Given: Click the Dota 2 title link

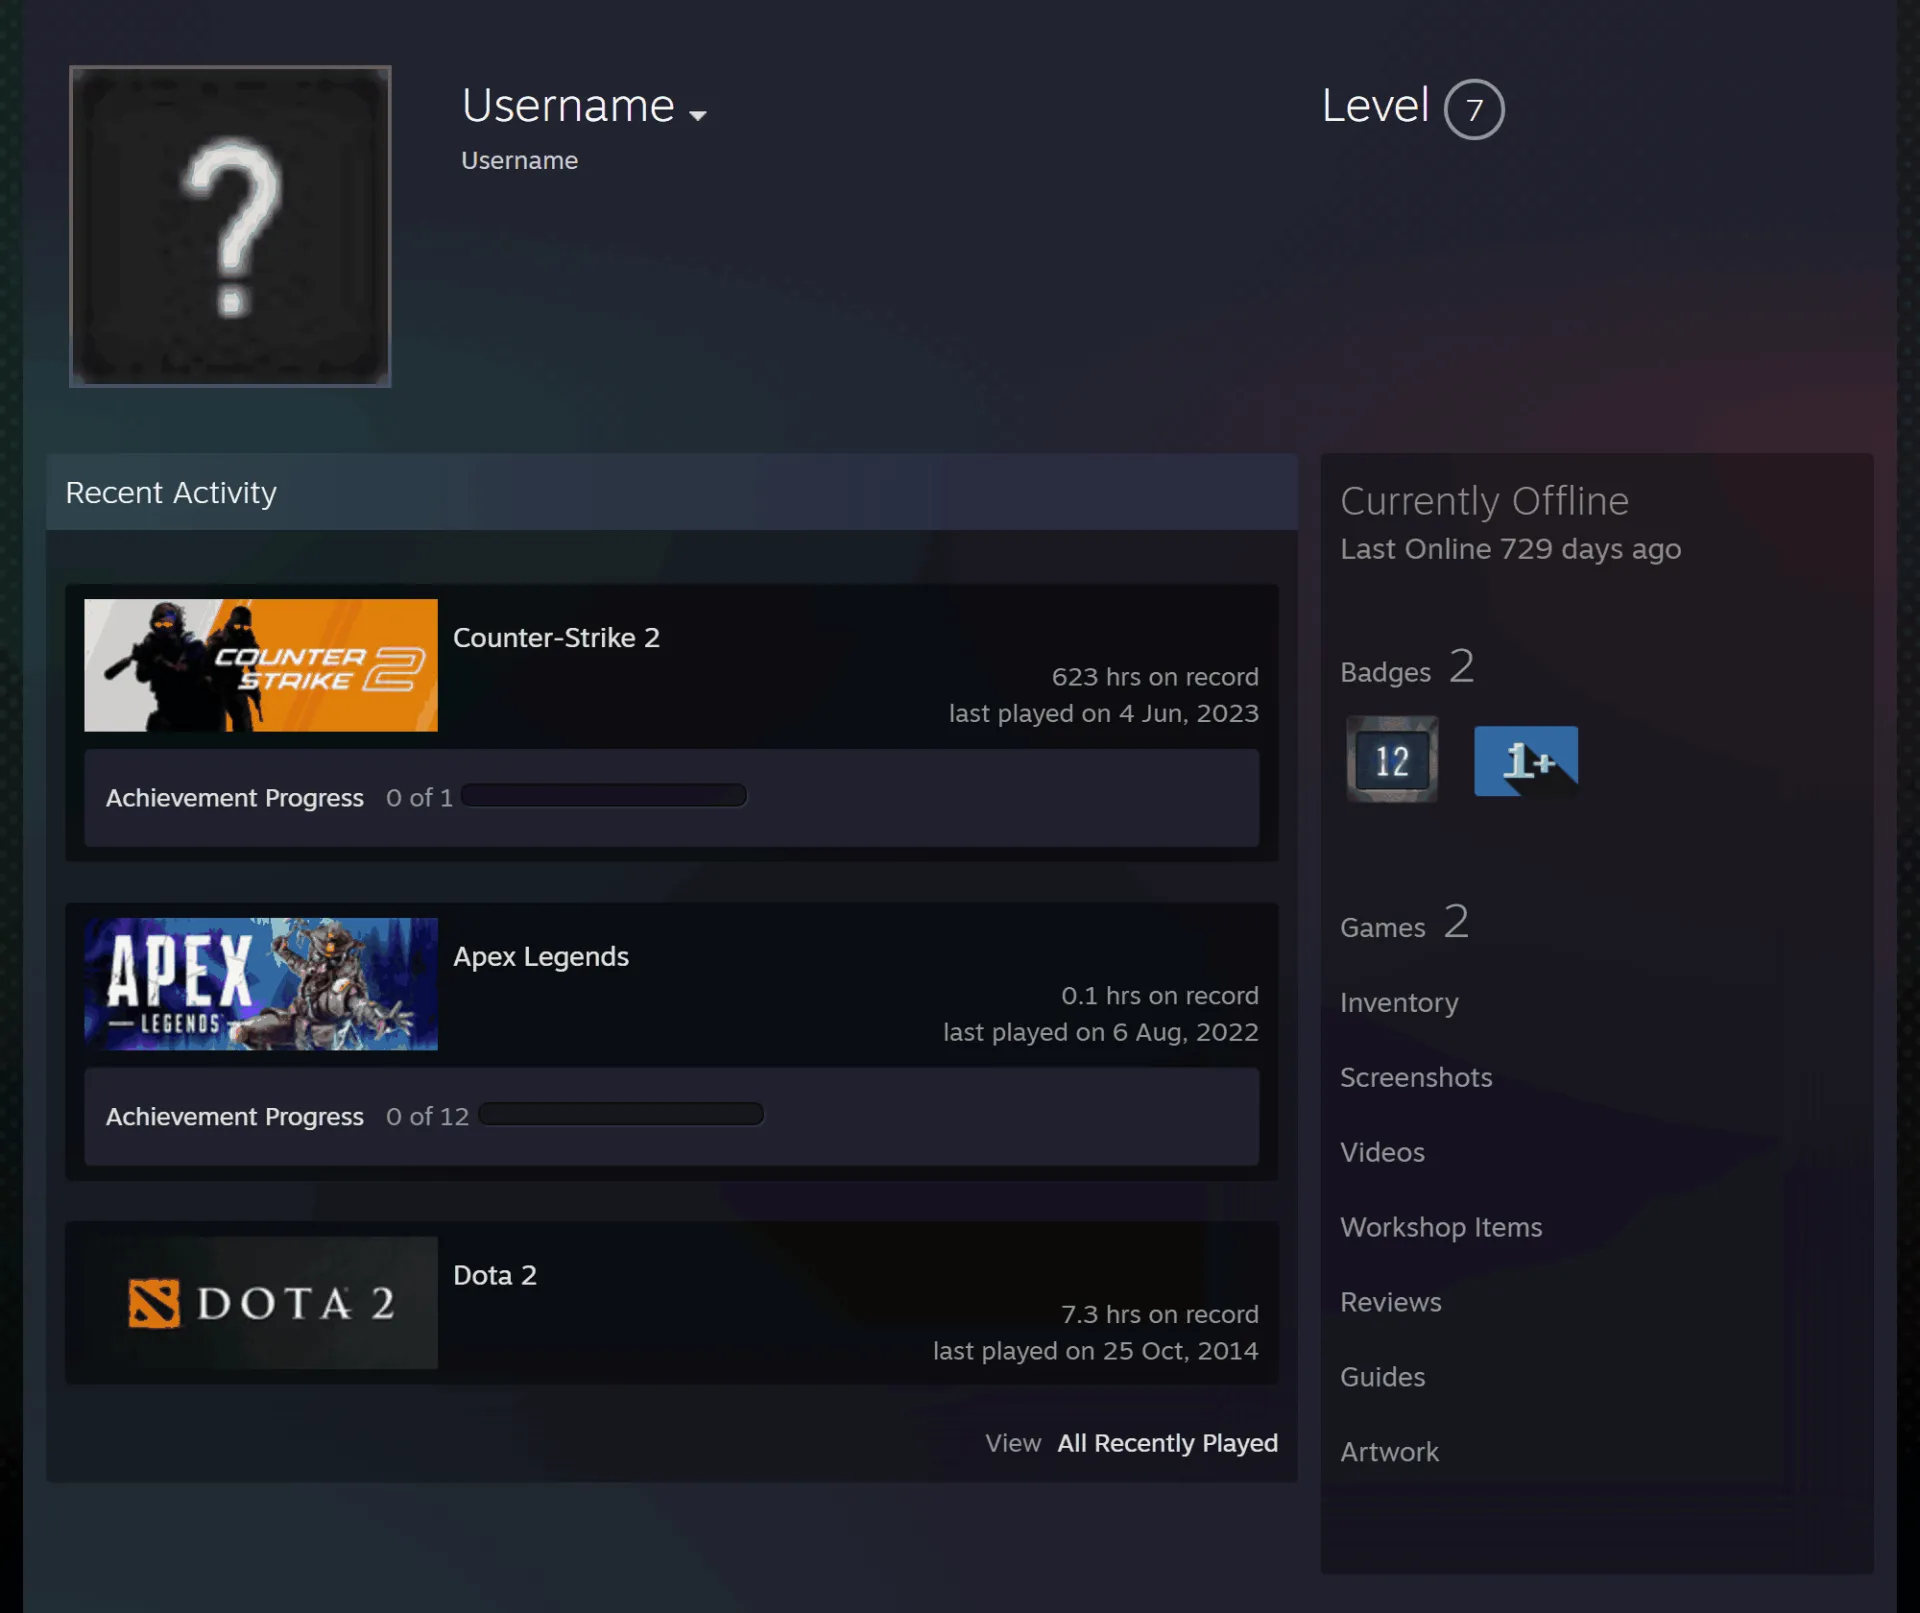Looking at the screenshot, I should coord(495,1275).
